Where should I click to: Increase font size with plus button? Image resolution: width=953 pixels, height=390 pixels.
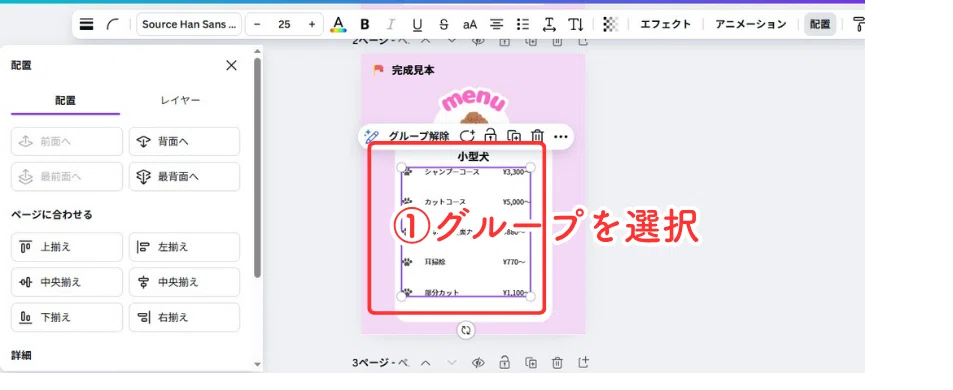tap(312, 24)
